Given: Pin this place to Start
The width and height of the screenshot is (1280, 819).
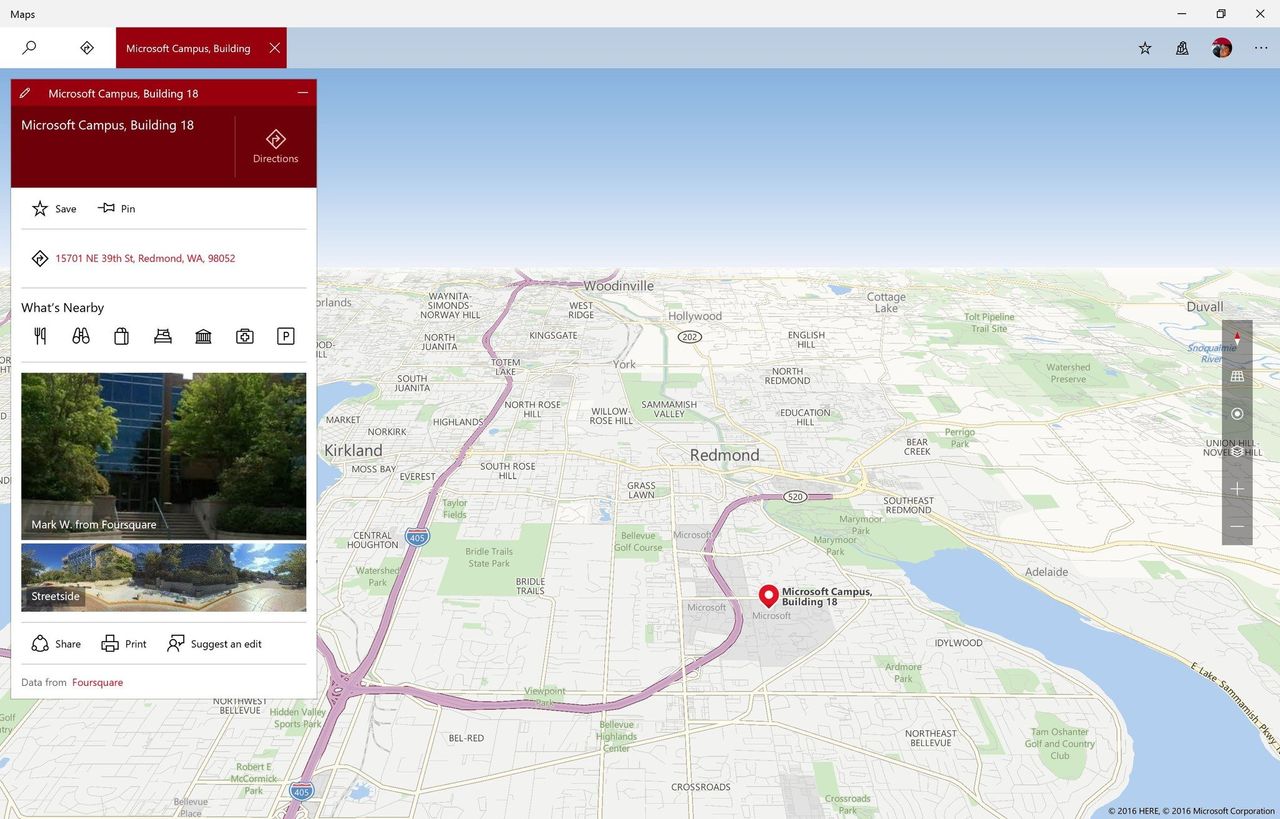Looking at the screenshot, I should 116,208.
